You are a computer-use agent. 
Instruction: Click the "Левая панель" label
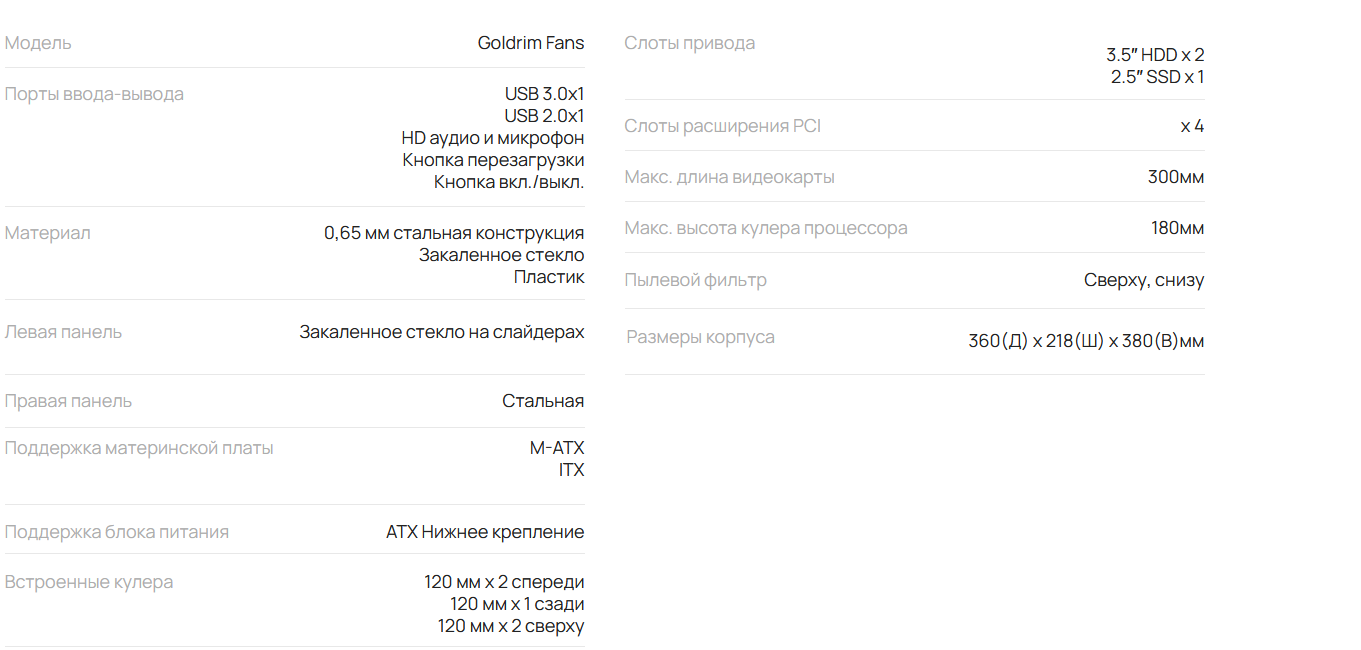coord(63,332)
